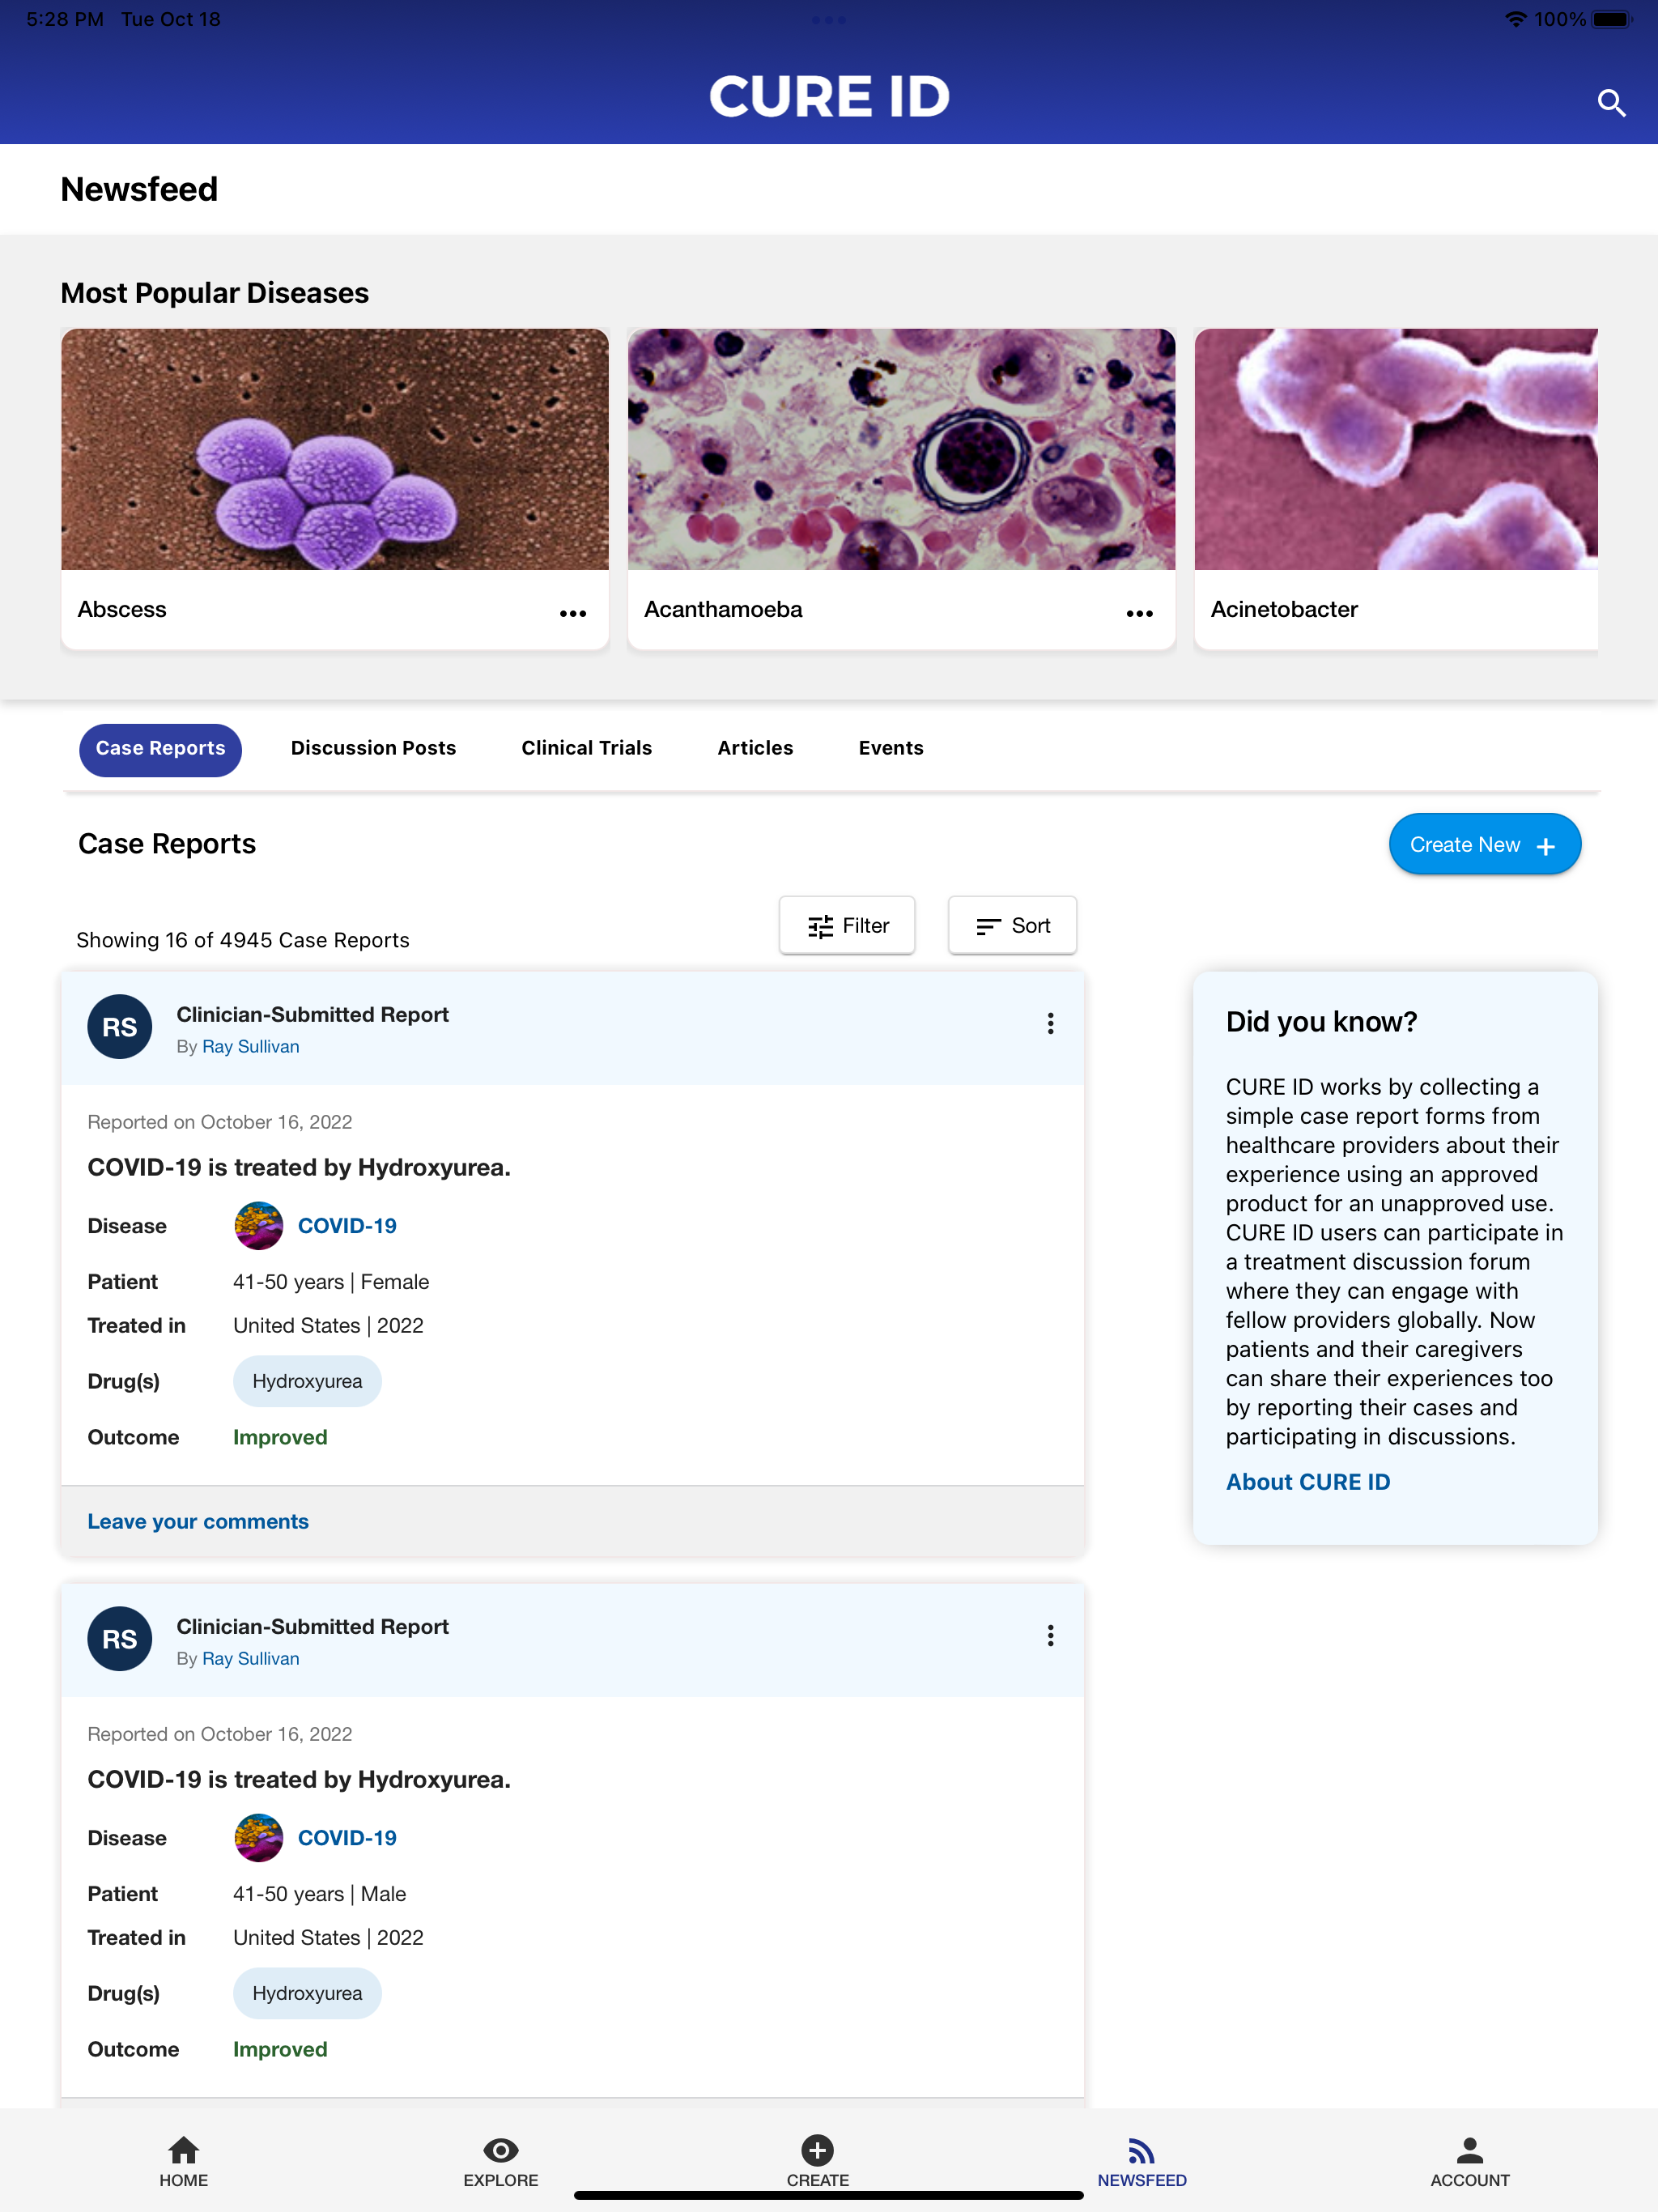This screenshot has width=1658, height=2212.
Task: Open second report title with Male patient
Action: click(x=299, y=1779)
